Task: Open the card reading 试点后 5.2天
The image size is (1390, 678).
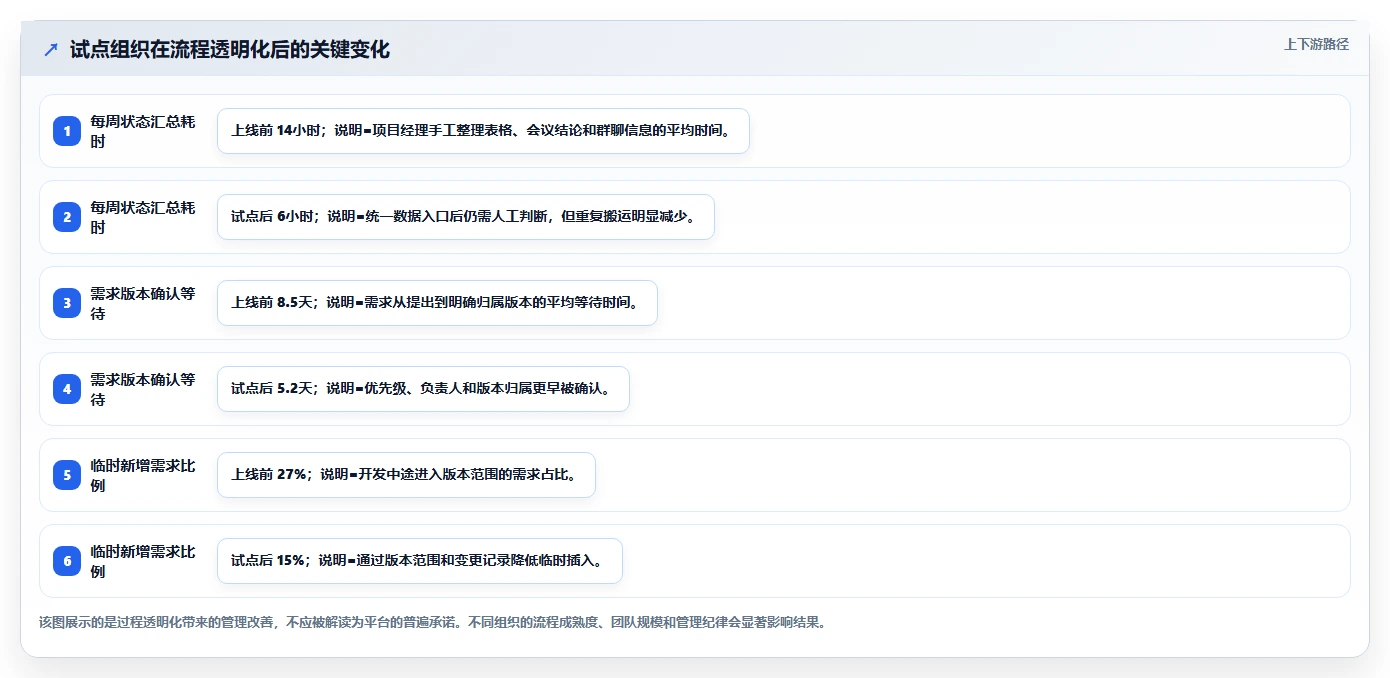Action: [423, 389]
